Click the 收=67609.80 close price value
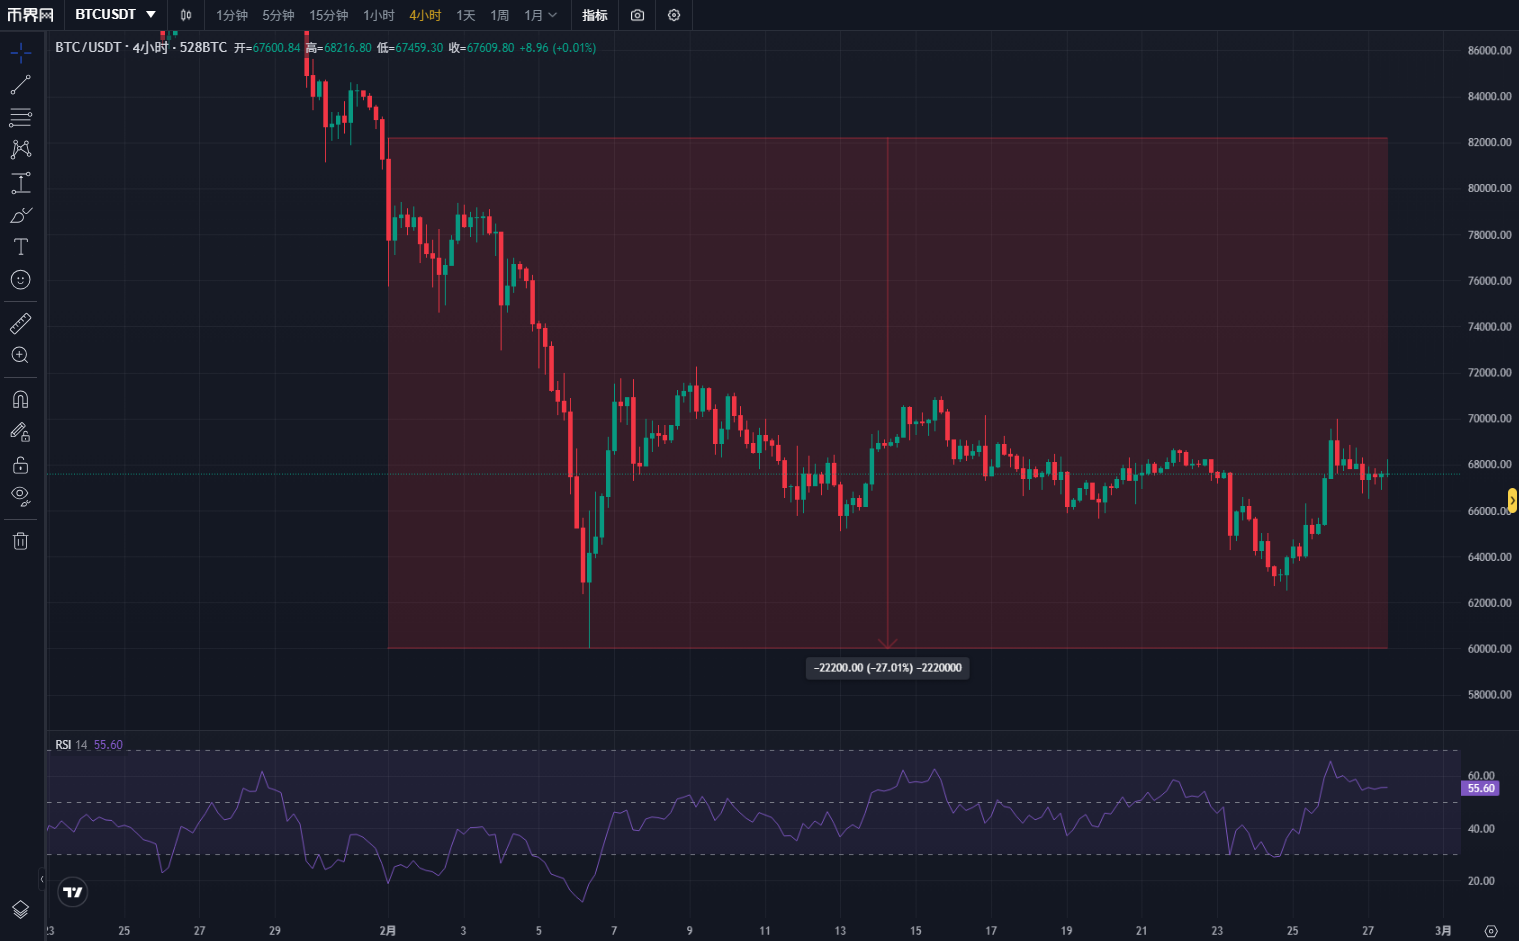The image size is (1519, 941). [481, 48]
